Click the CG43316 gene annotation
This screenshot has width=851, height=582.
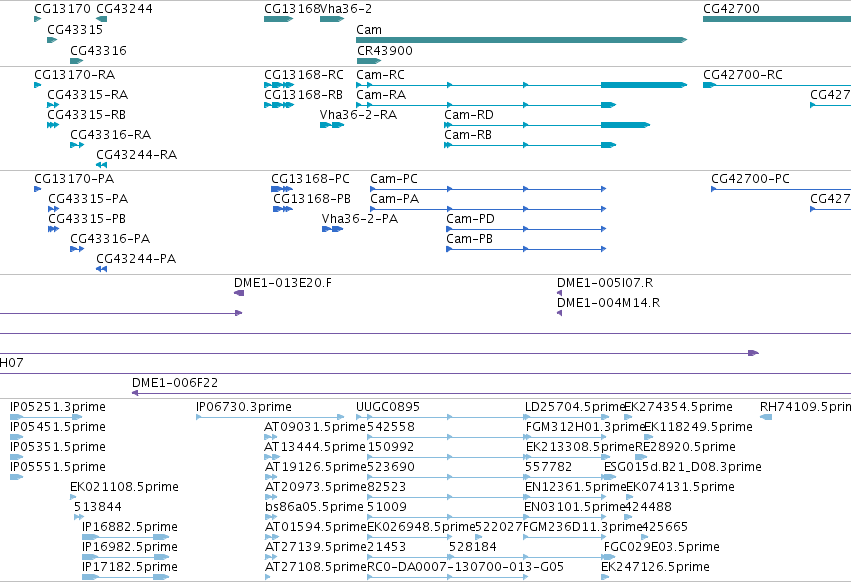(98, 50)
